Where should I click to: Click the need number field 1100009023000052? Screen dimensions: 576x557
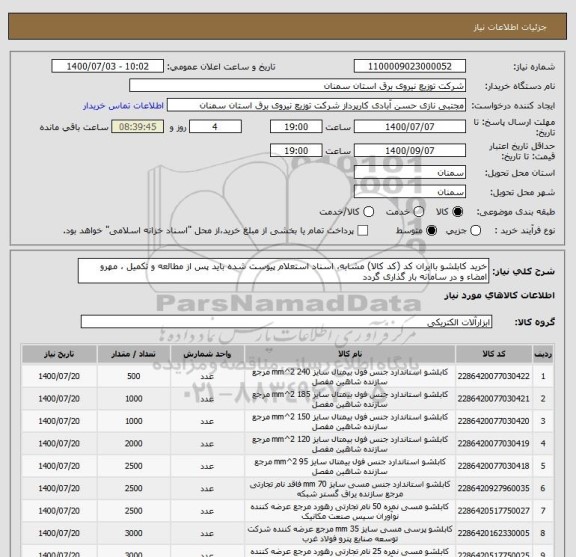410,67
